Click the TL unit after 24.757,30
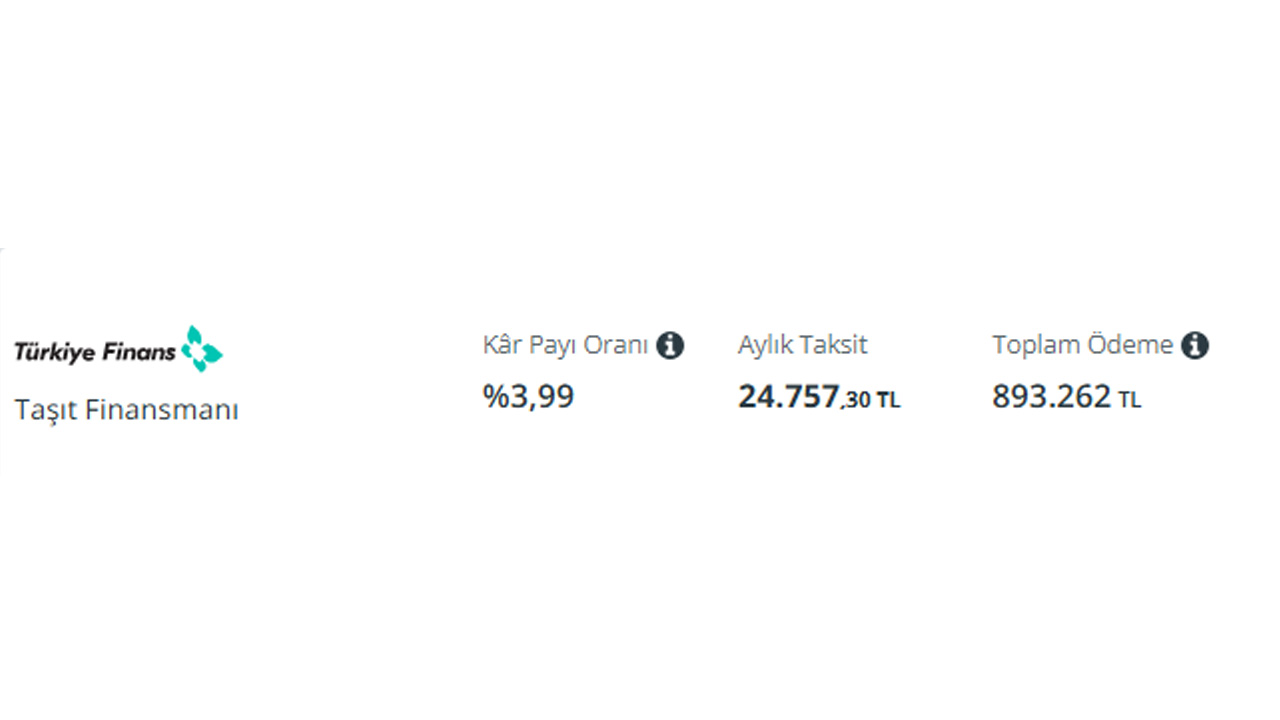 [888, 401]
